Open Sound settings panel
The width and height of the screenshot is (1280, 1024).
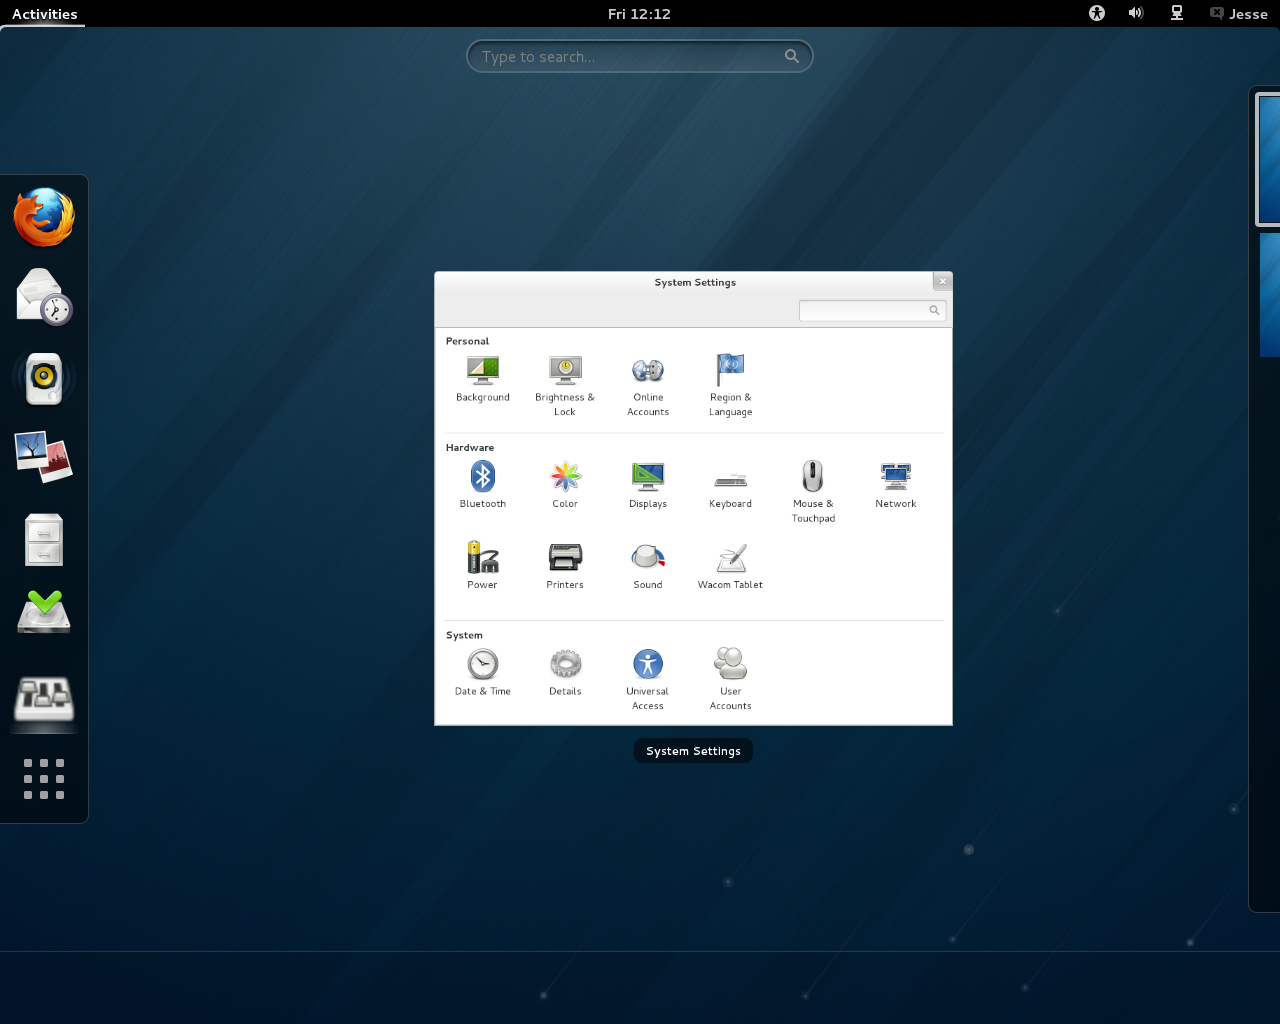point(648,566)
